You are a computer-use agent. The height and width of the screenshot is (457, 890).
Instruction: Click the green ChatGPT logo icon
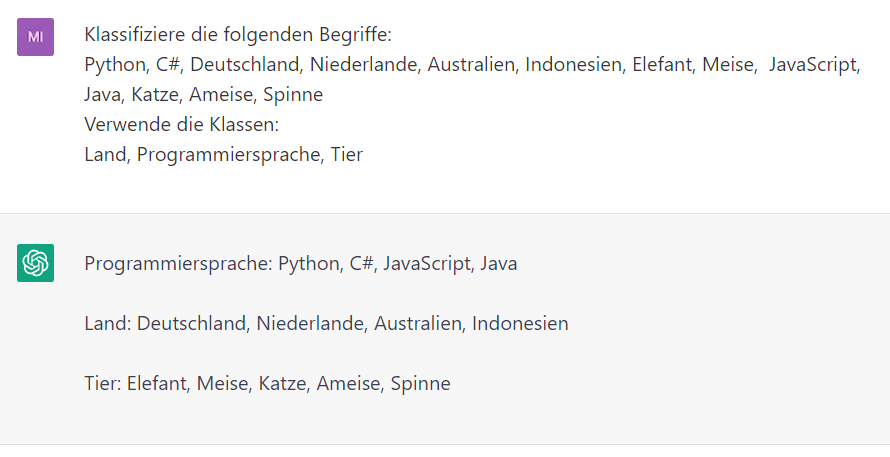click(35, 263)
